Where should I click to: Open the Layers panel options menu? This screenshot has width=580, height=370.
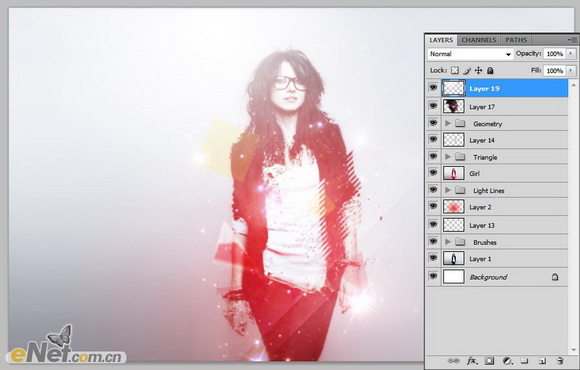[573, 40]
